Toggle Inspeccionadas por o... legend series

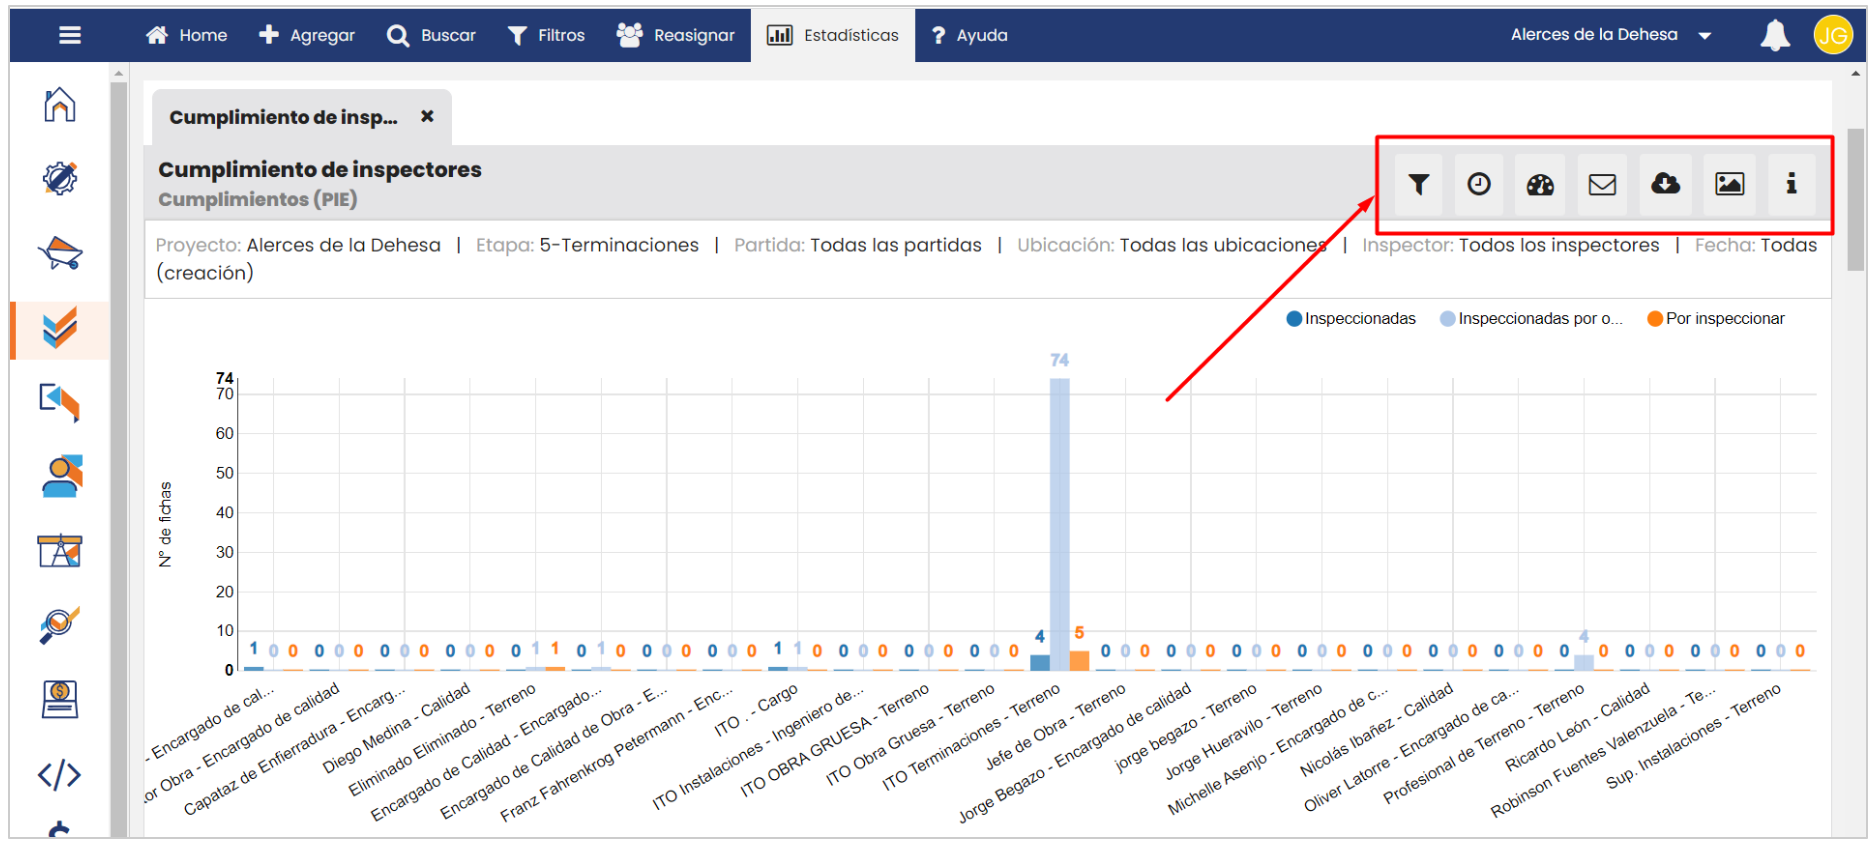point(1530,319)
